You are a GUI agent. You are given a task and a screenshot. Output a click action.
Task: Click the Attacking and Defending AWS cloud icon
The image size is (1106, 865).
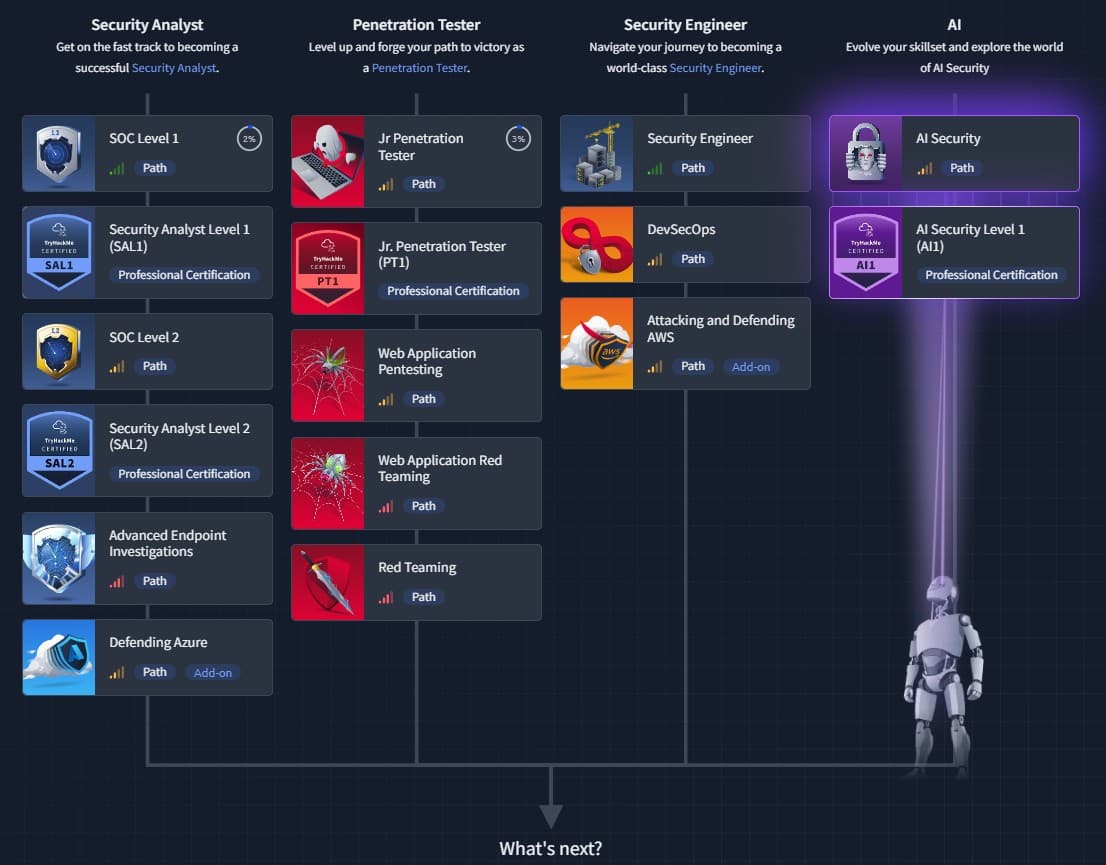(x=597, y=344)
